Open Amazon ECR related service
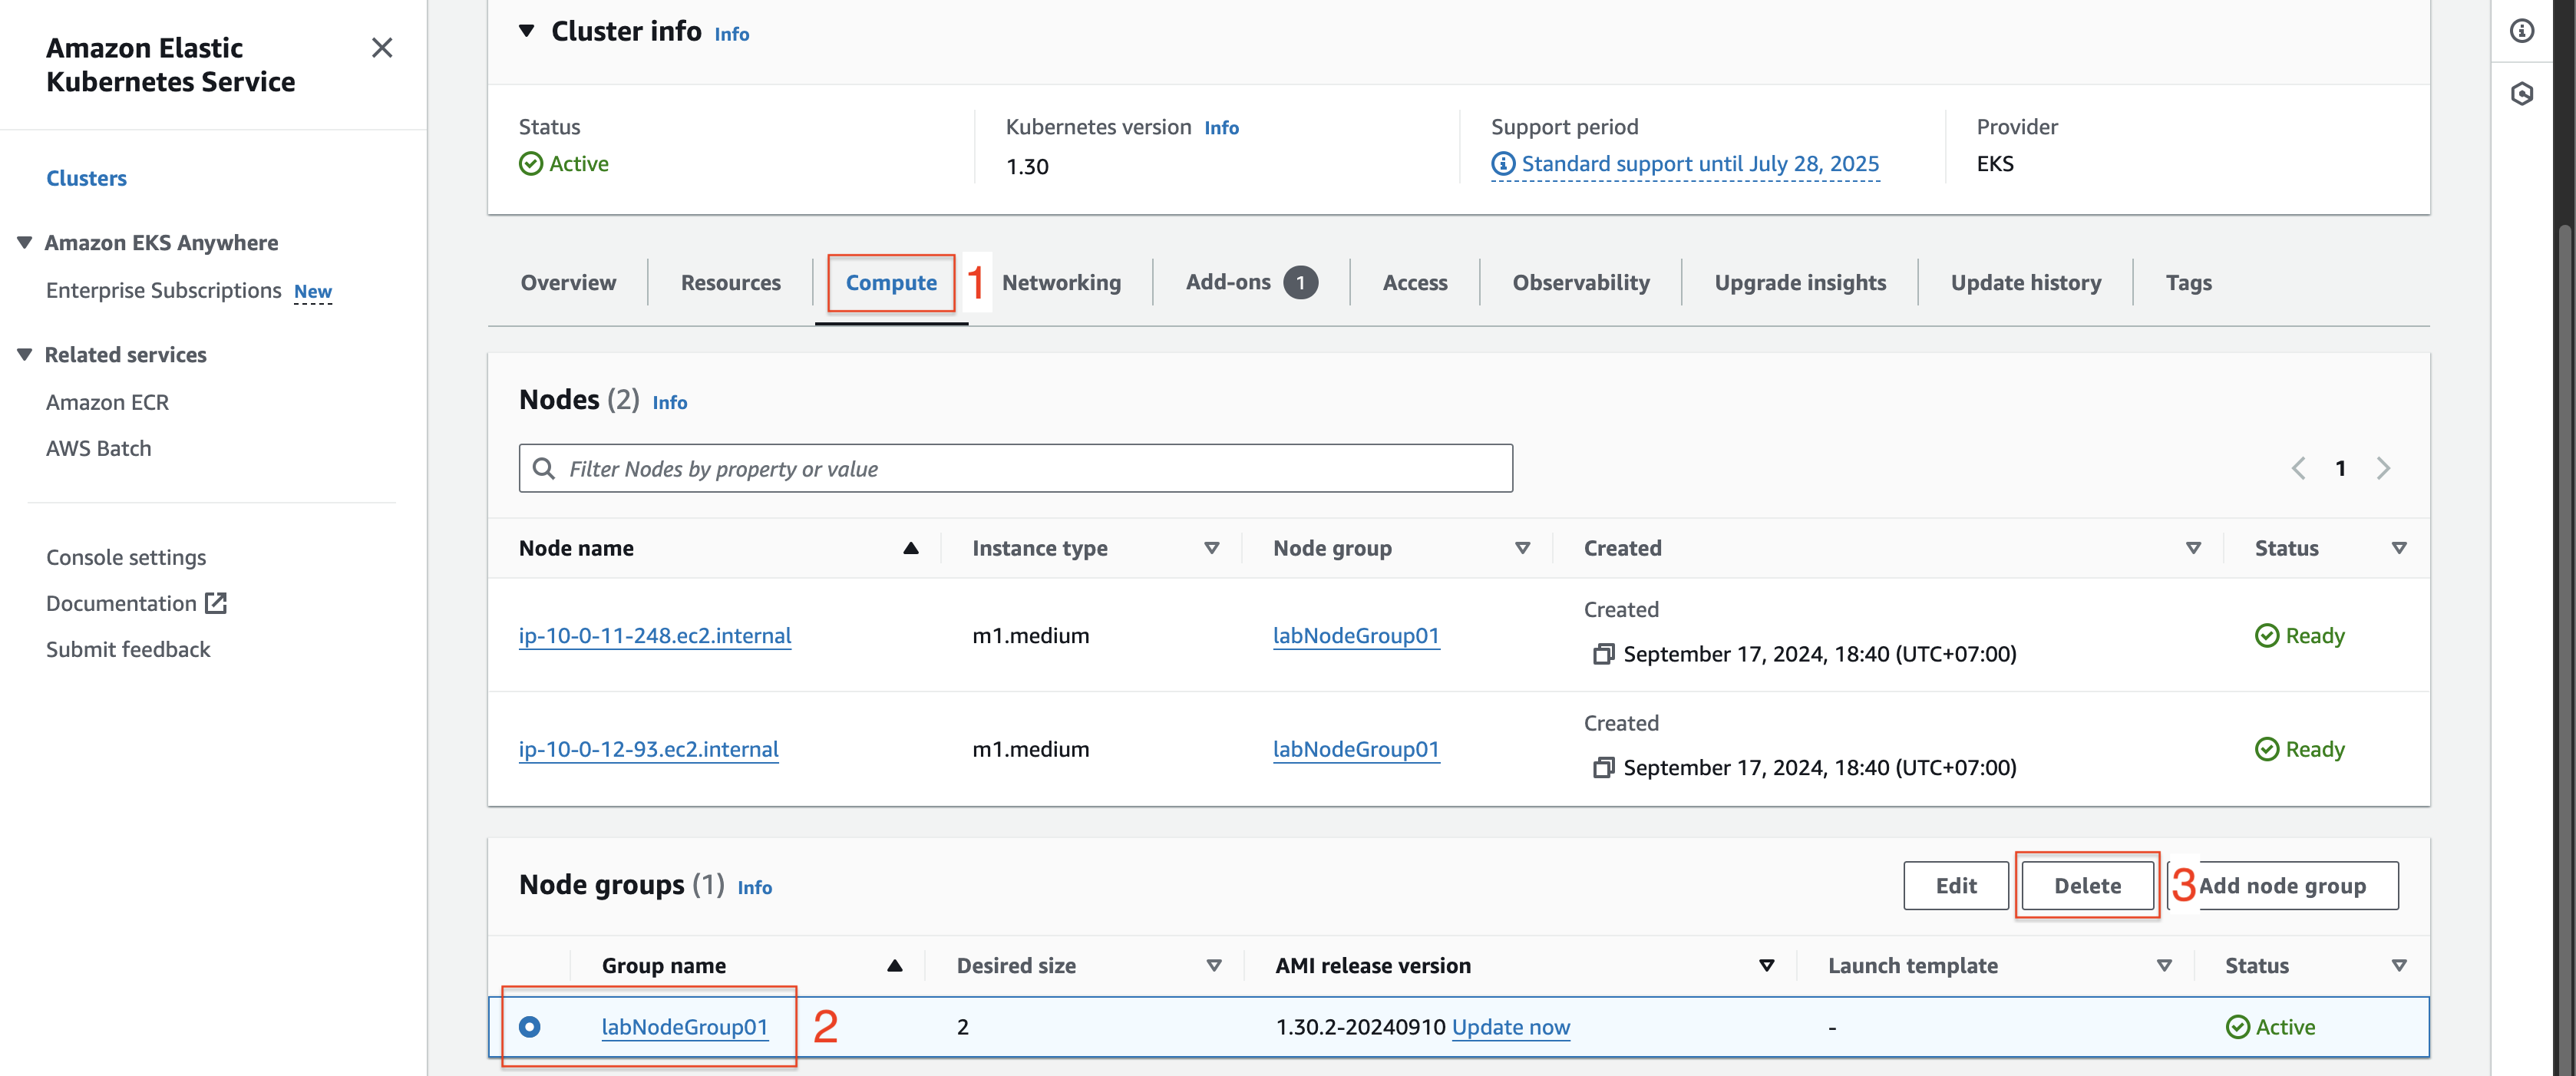 click(x=107, y=402)
